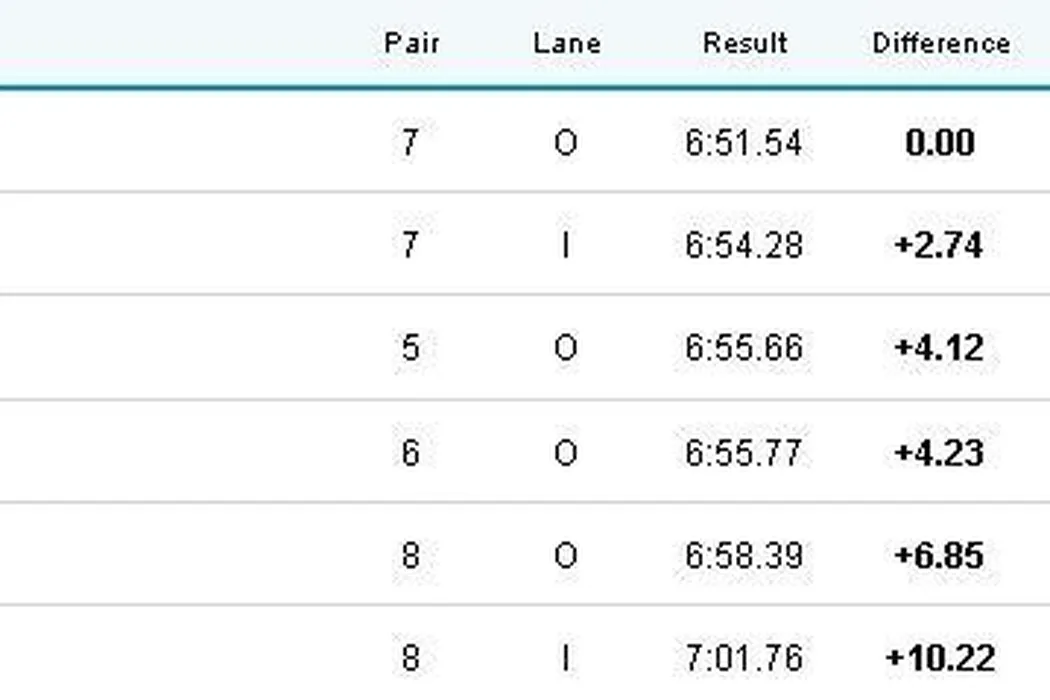Select the +2.74 difference value
The image size is (1050, 700).
(x=939, y=246)
